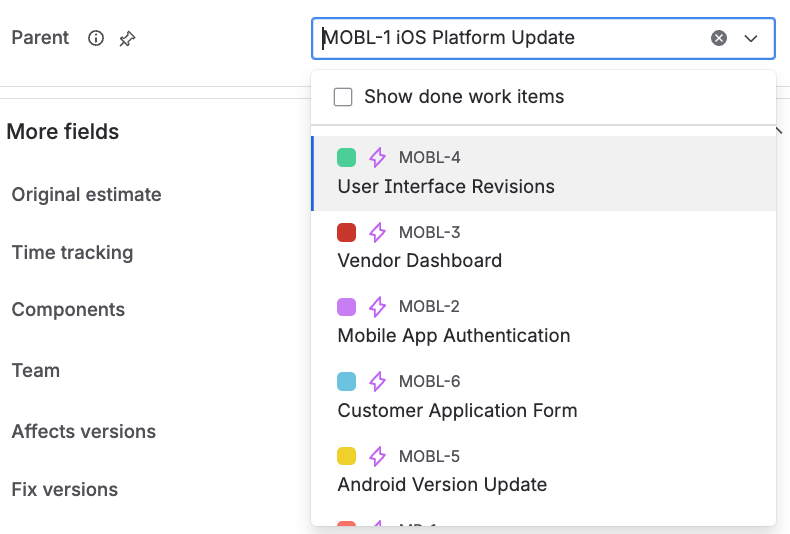Click the epic lightning icon beside MOBL-3

pyautogui.click(x=377, y=232)
